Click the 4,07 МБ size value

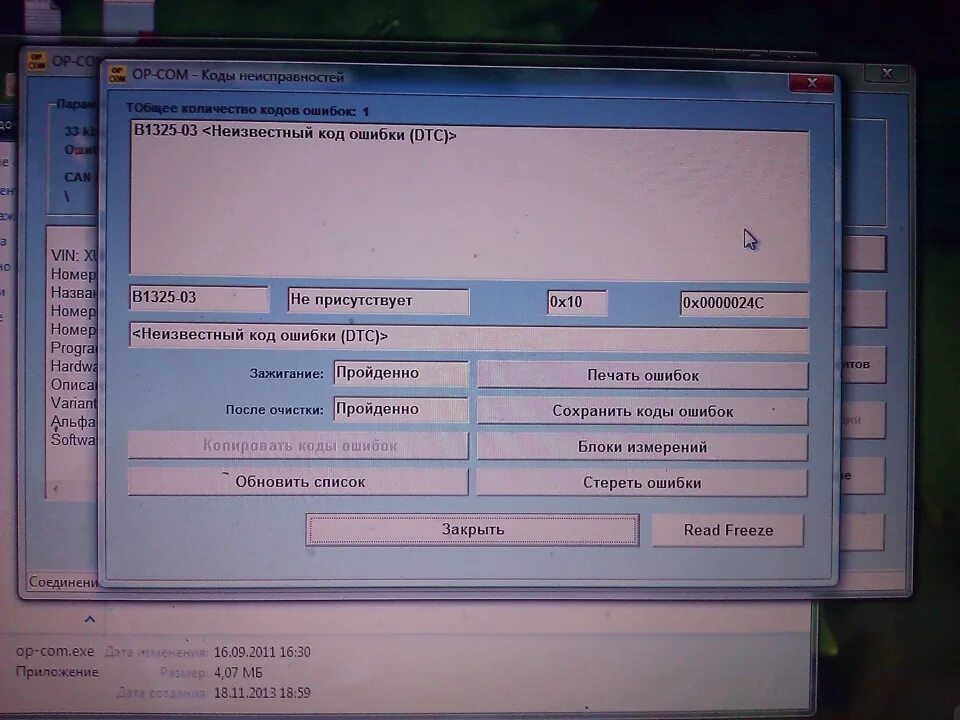[x=238, y=673]
